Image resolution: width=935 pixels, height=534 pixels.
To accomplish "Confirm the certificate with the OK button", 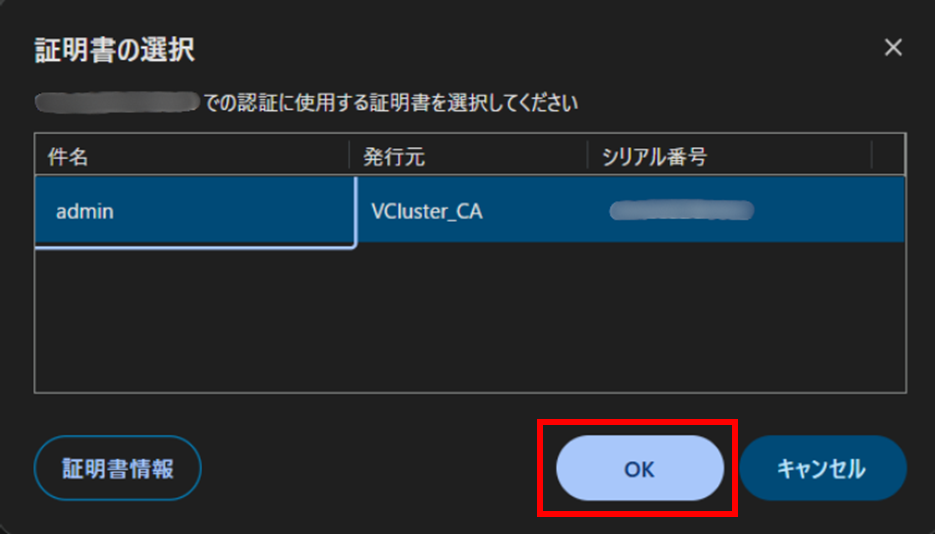I will point(639,468).
